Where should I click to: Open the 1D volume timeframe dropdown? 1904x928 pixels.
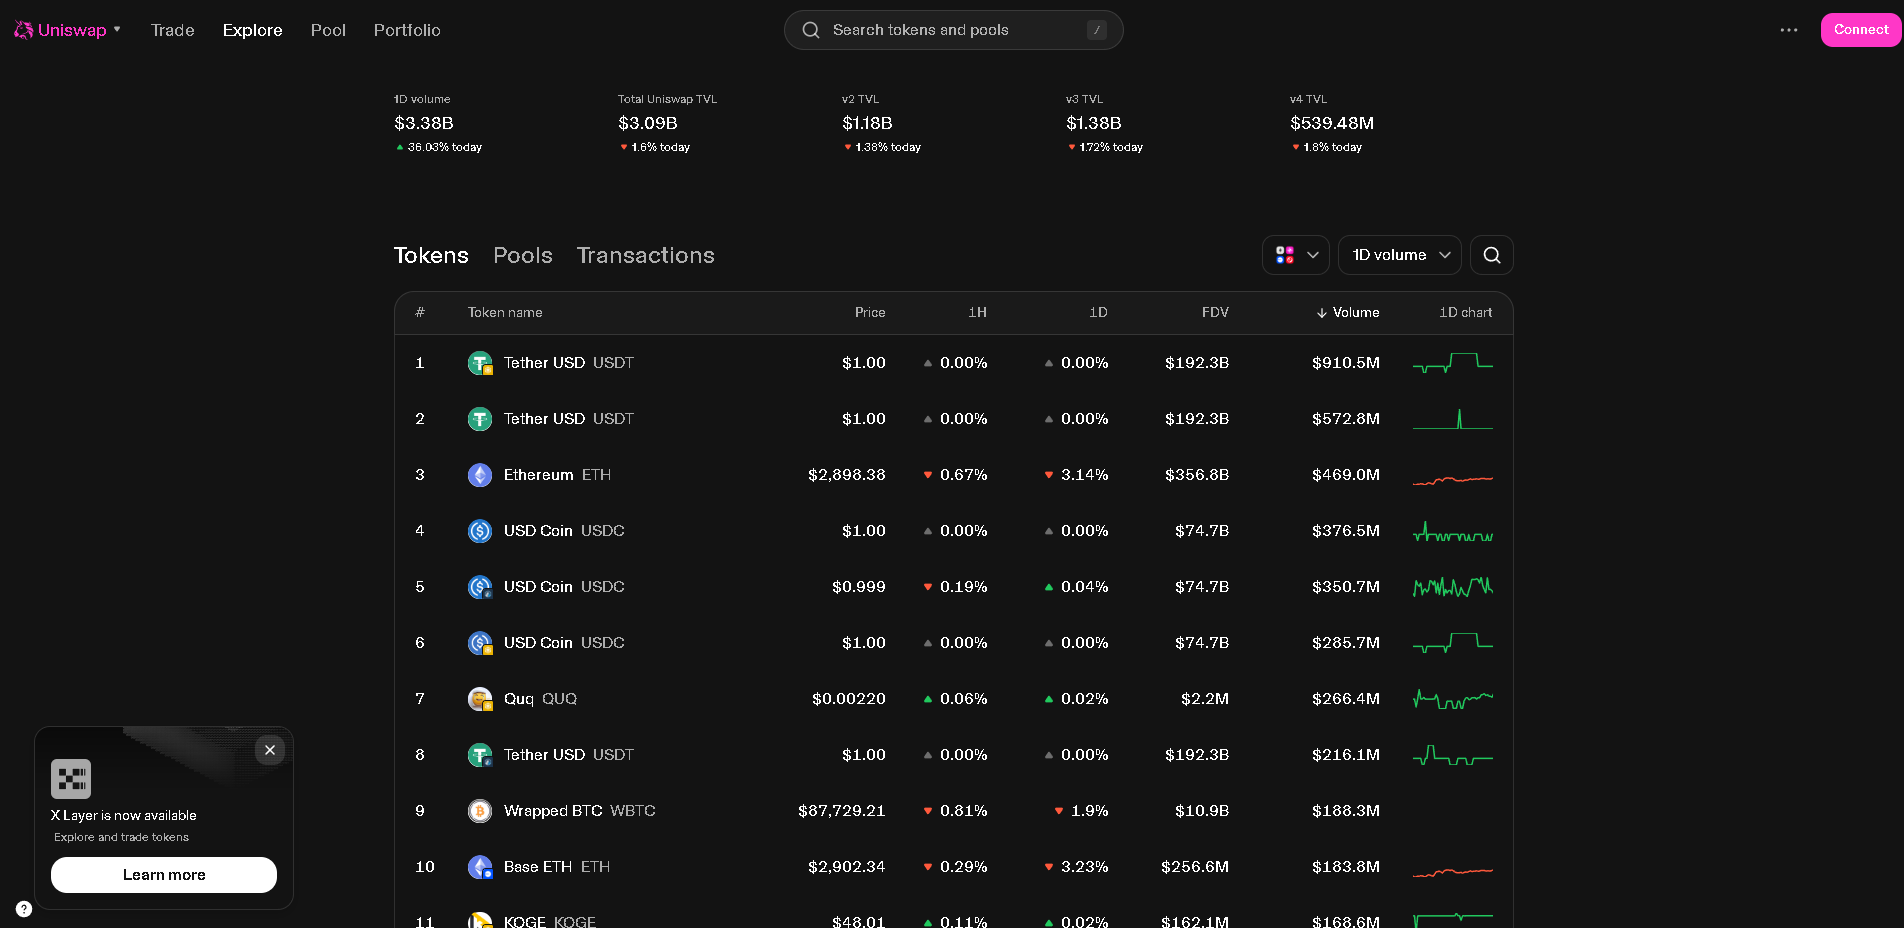[1399, 255]
